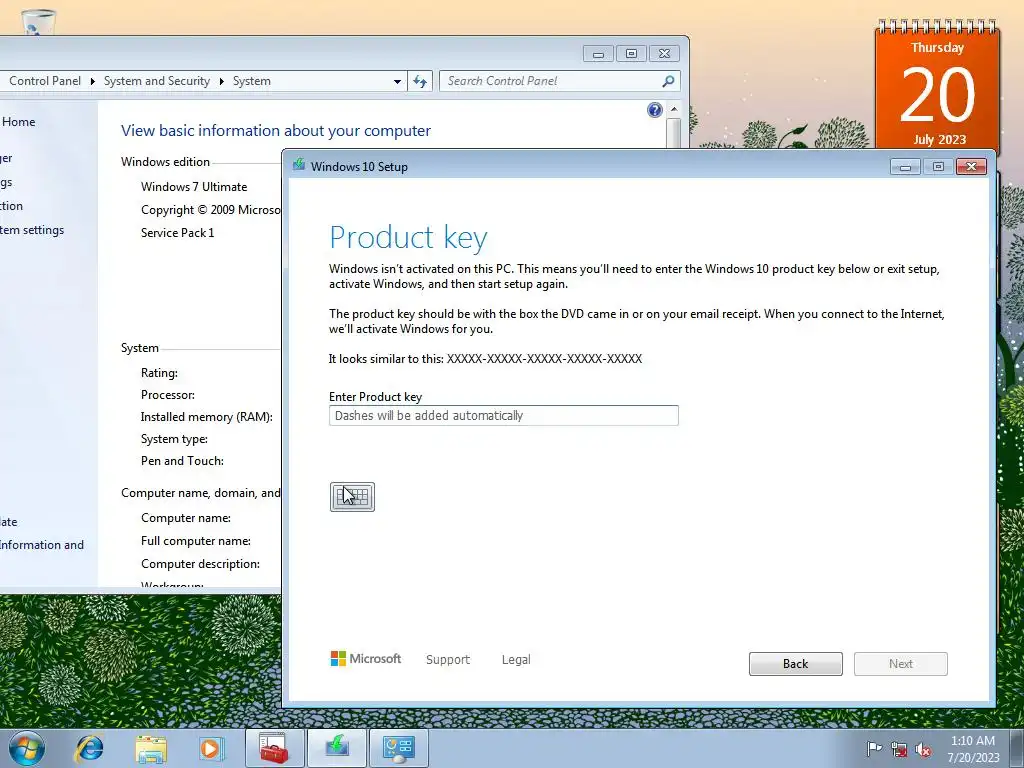Open the sidebar link ending in 'tem settings'
The height and width of the screenshot is (768, 1024).
(32, 230)
